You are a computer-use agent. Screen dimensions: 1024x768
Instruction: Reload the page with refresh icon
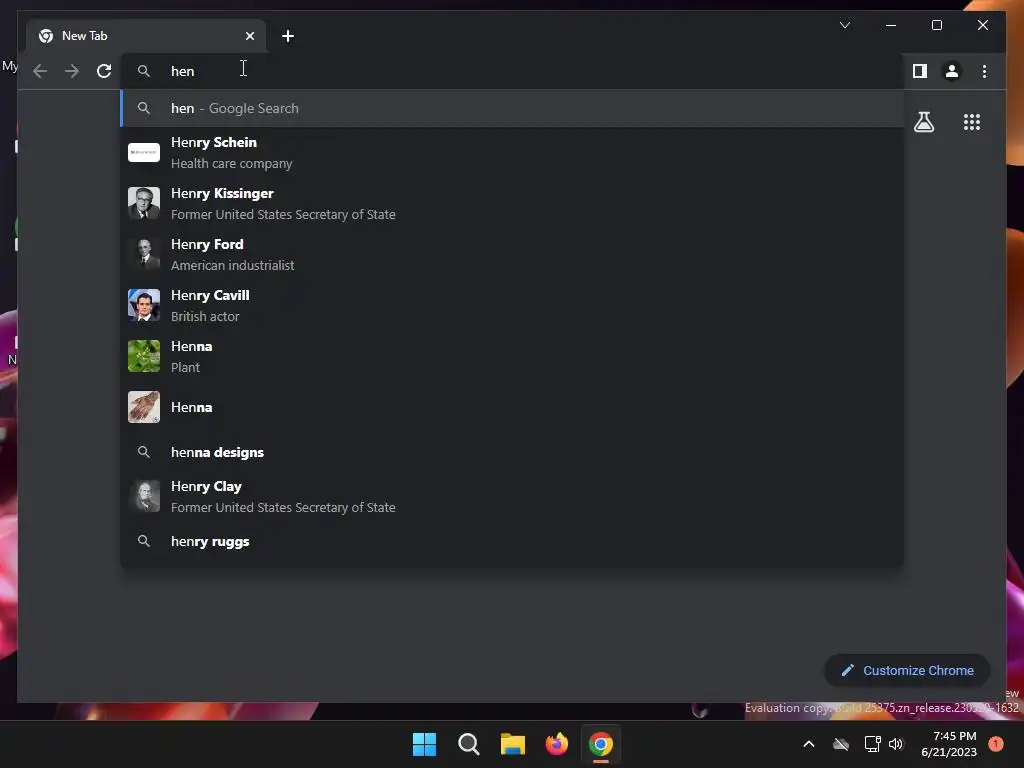click(x=104, y=71)
